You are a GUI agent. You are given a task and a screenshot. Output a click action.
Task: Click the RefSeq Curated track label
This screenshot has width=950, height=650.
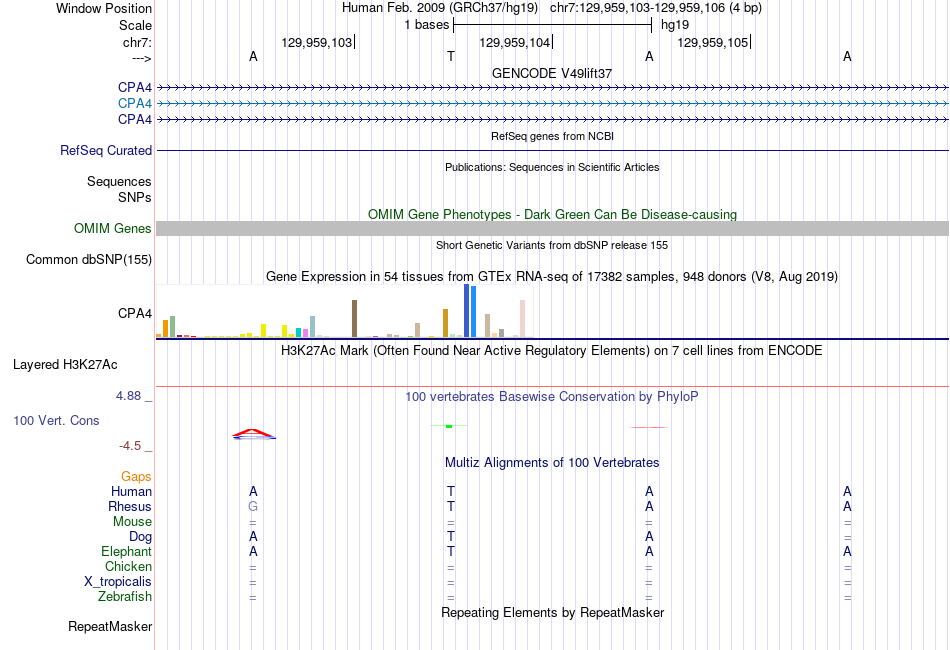click(106, 150)
